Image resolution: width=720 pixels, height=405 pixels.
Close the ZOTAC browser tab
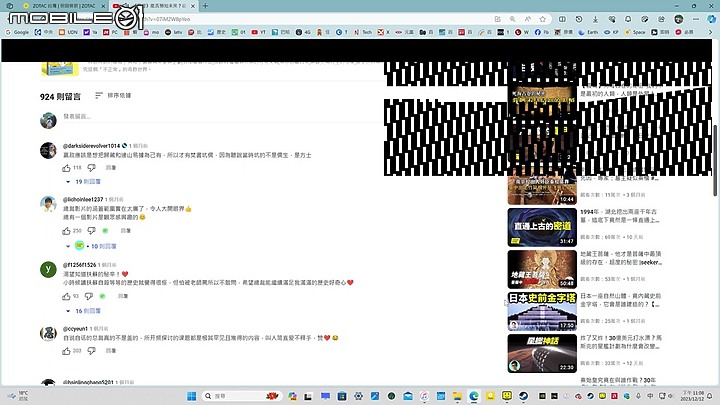point(103,6)
